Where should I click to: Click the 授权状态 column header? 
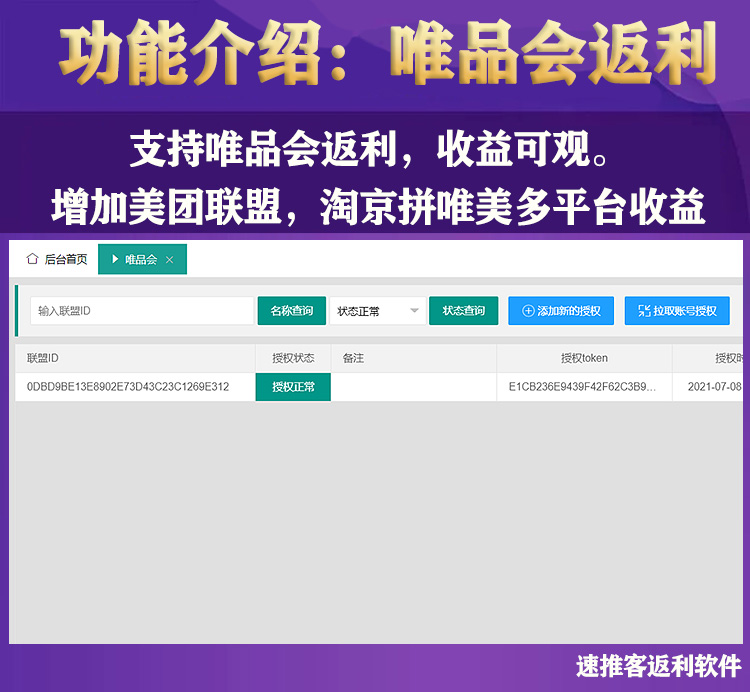pos(293,358)
